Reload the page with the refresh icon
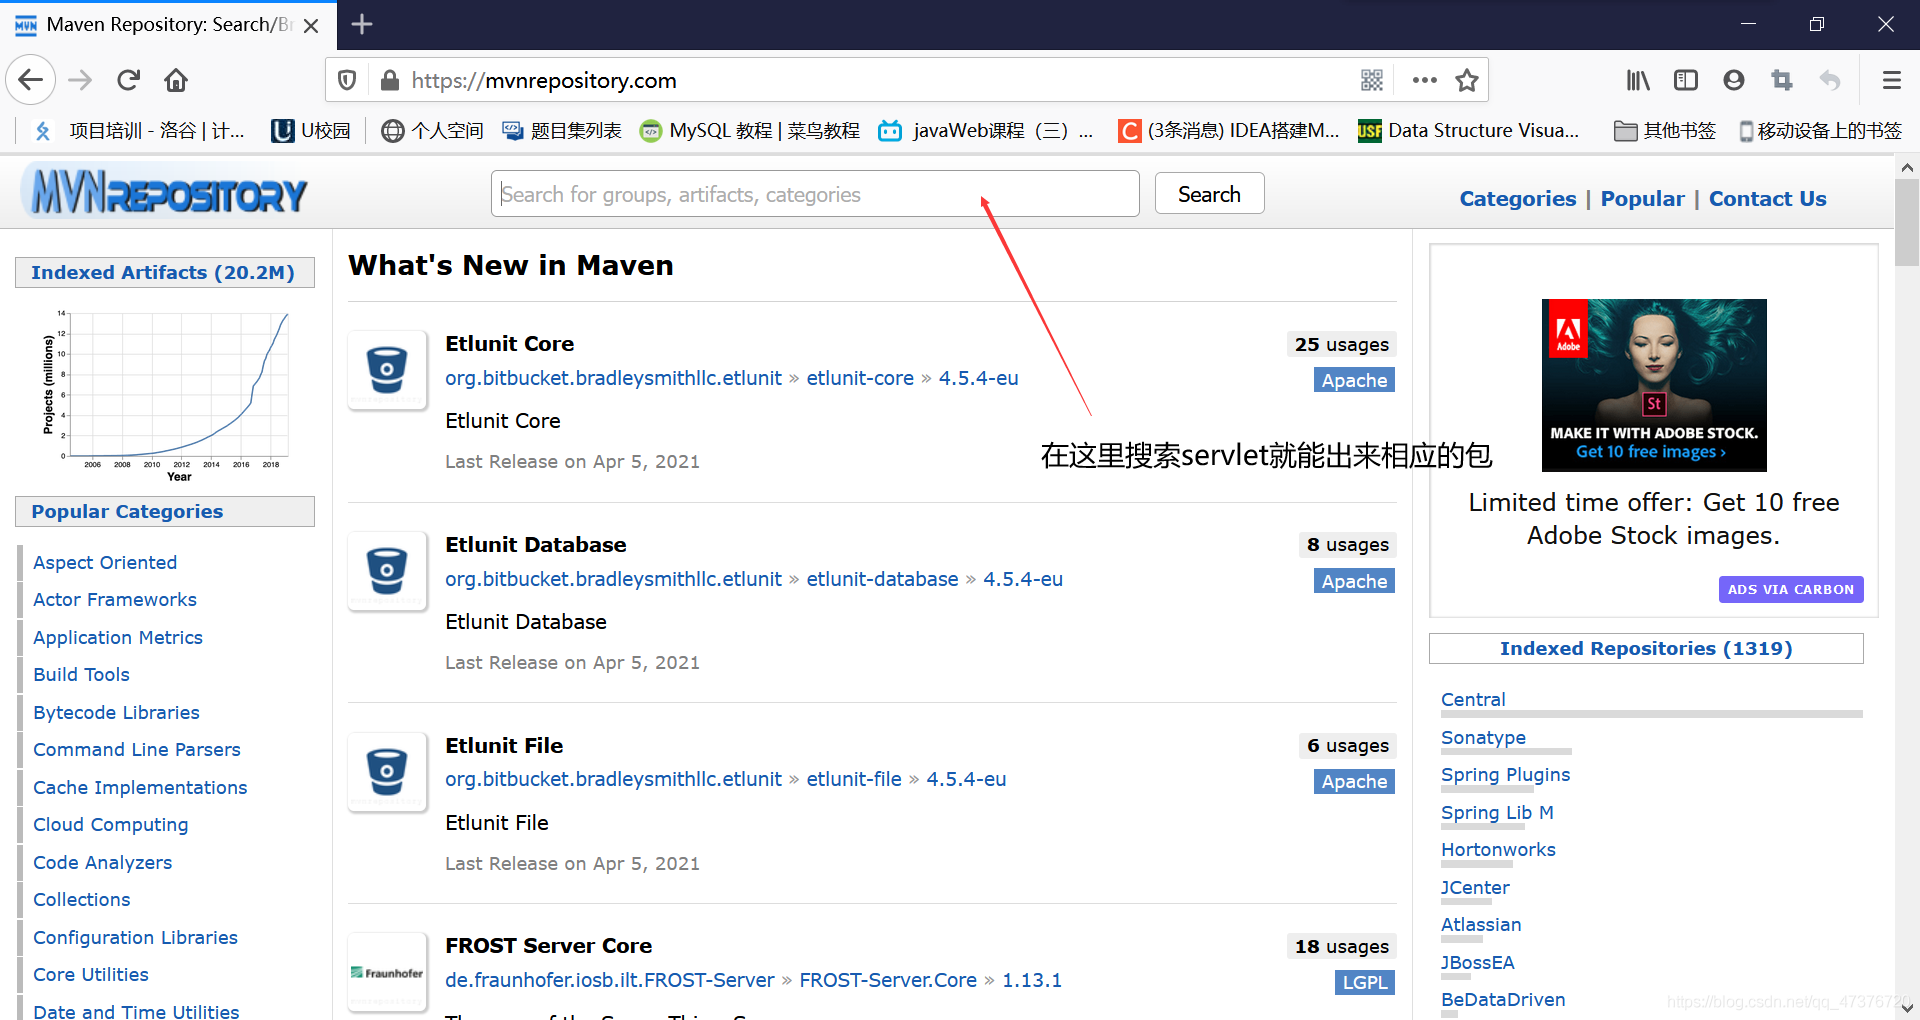This screenshot has height=1020, width=1920. (128, 80)
